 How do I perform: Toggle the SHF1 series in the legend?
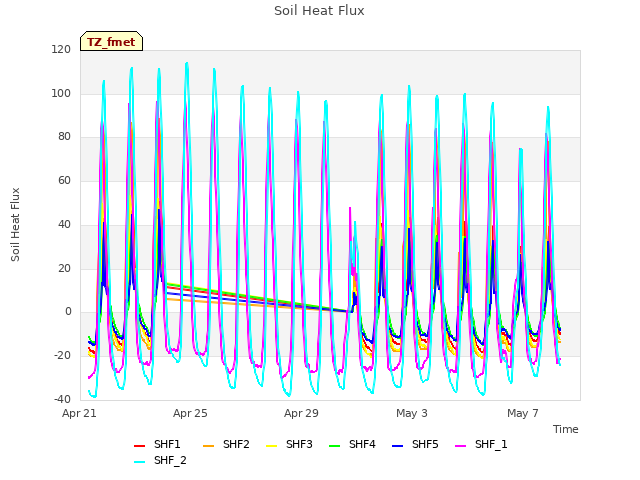pos(157,444)
